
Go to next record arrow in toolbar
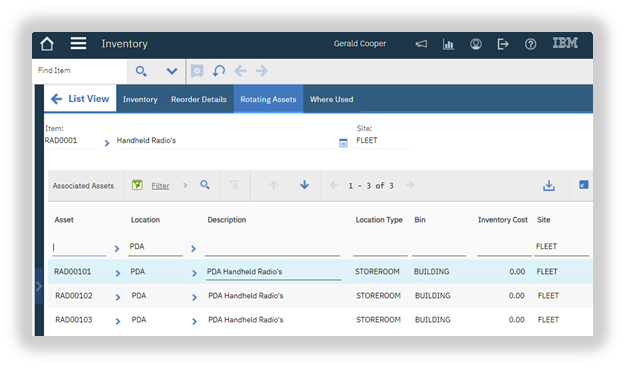click(262, 71)
